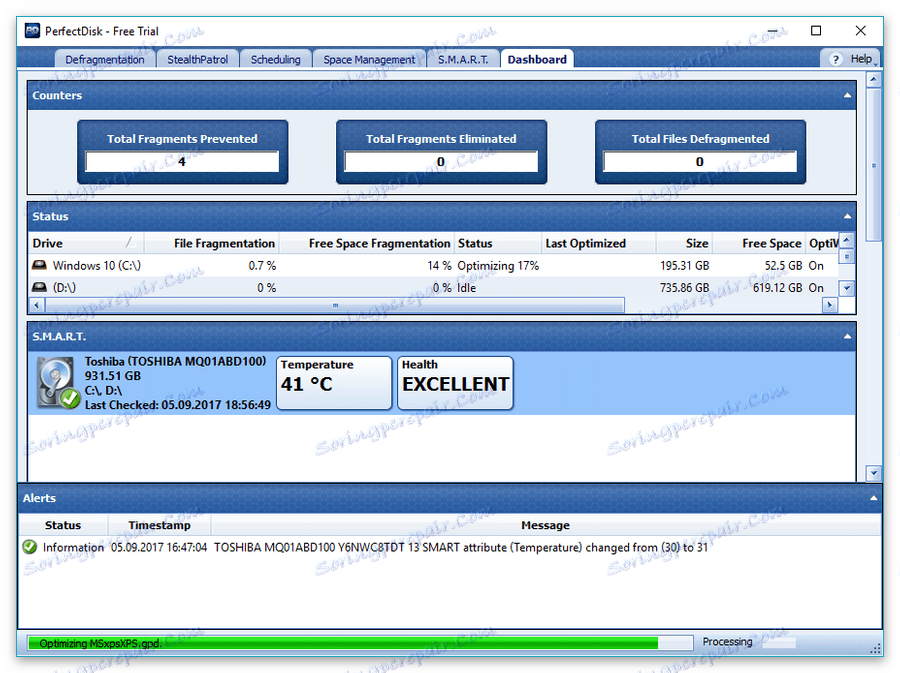900x673 pixels.
Task: Click the Health EXCELLENT tile
Action: click(455, 383)
